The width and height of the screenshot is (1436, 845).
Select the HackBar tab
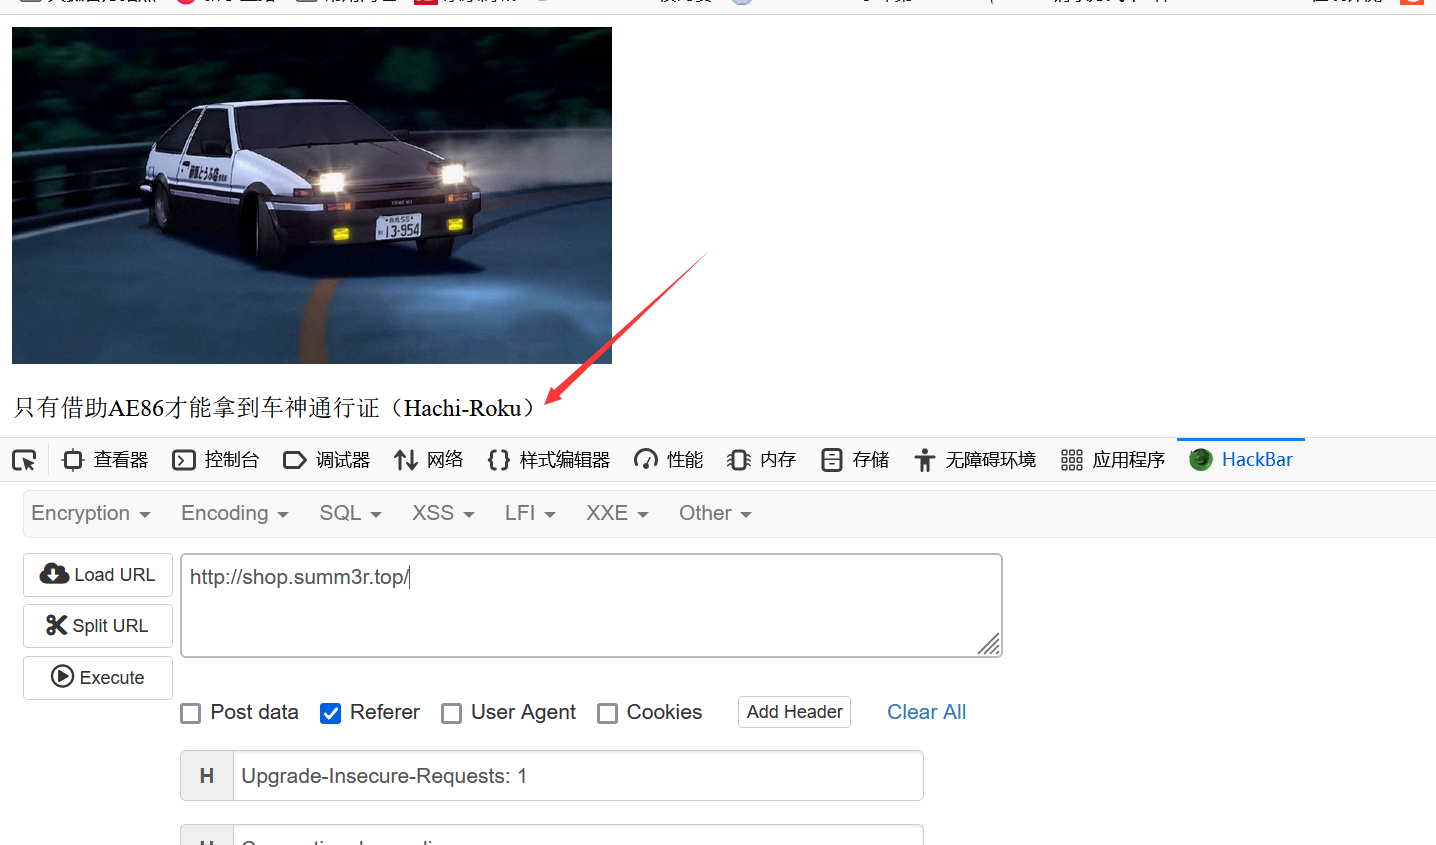[1241, 460]
